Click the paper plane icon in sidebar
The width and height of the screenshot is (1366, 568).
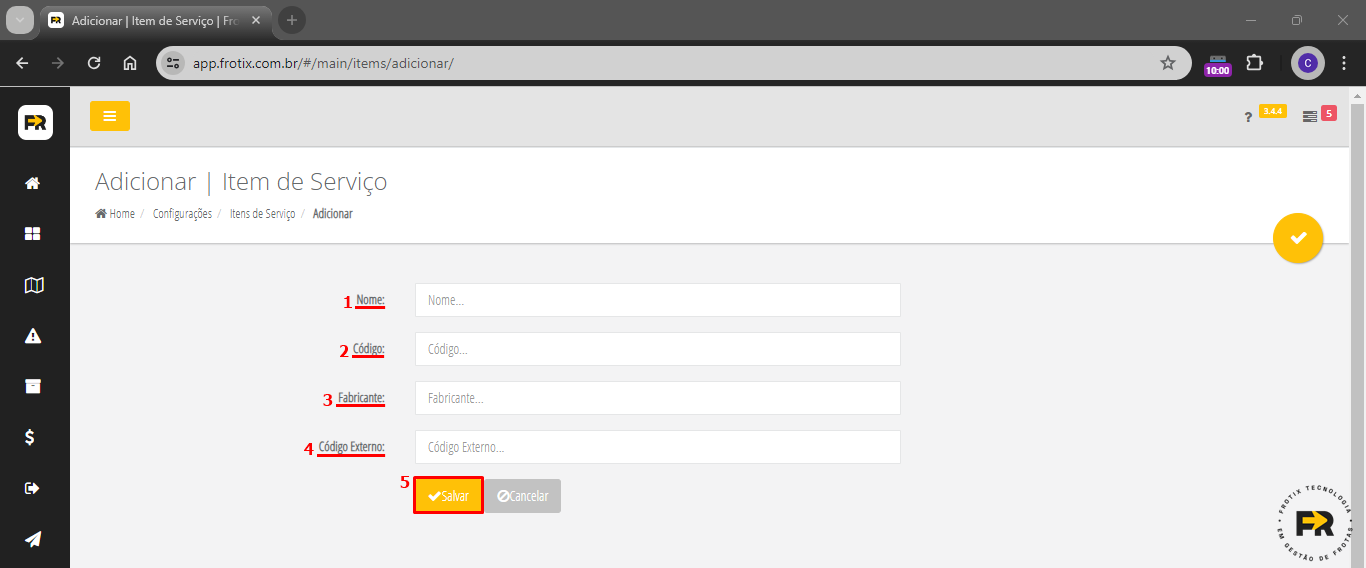(33, 539)
